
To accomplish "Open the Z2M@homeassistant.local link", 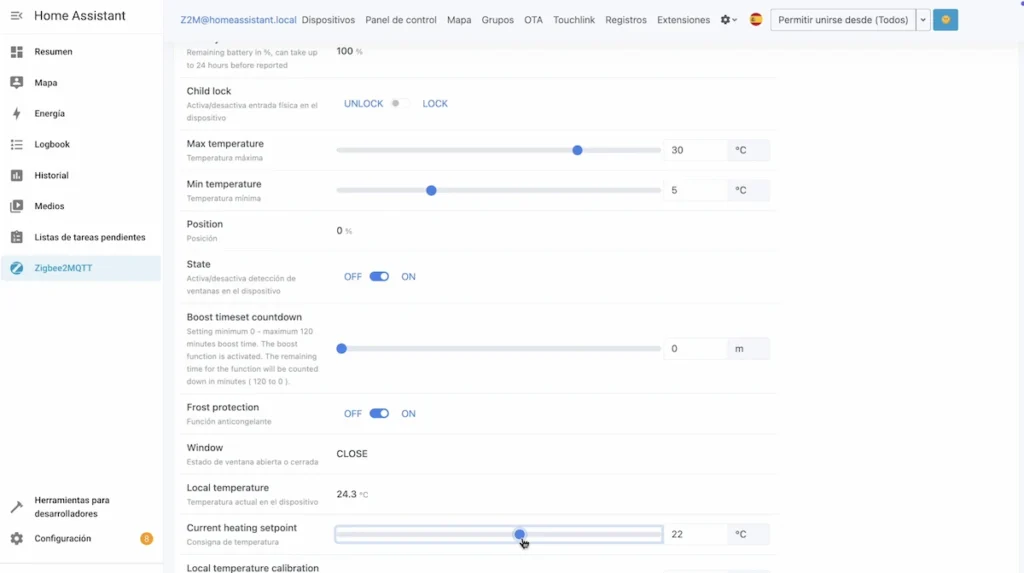I will click(x=238, y=20).
